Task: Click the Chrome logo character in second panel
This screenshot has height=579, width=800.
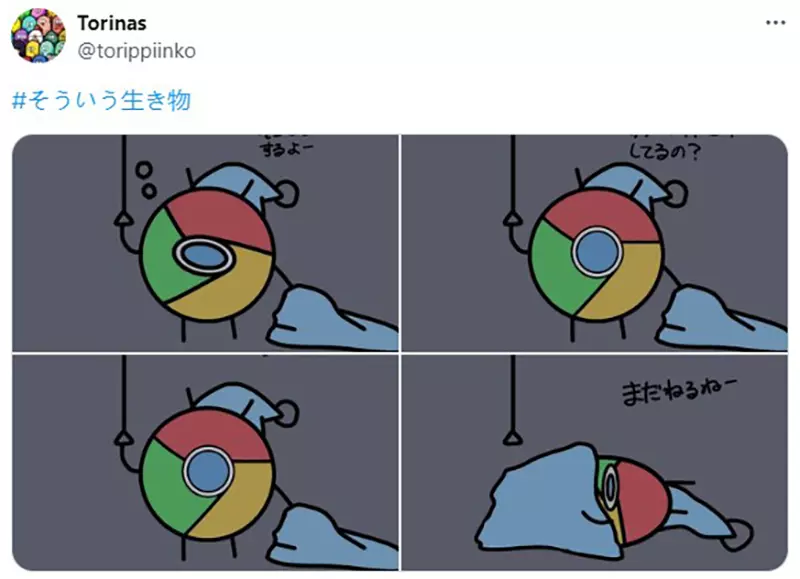Action: click(596, 255)
